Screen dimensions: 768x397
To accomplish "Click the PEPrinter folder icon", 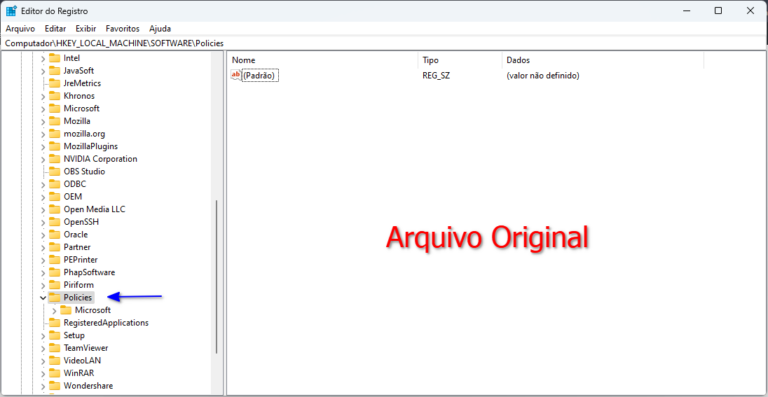I will [54, 259].
